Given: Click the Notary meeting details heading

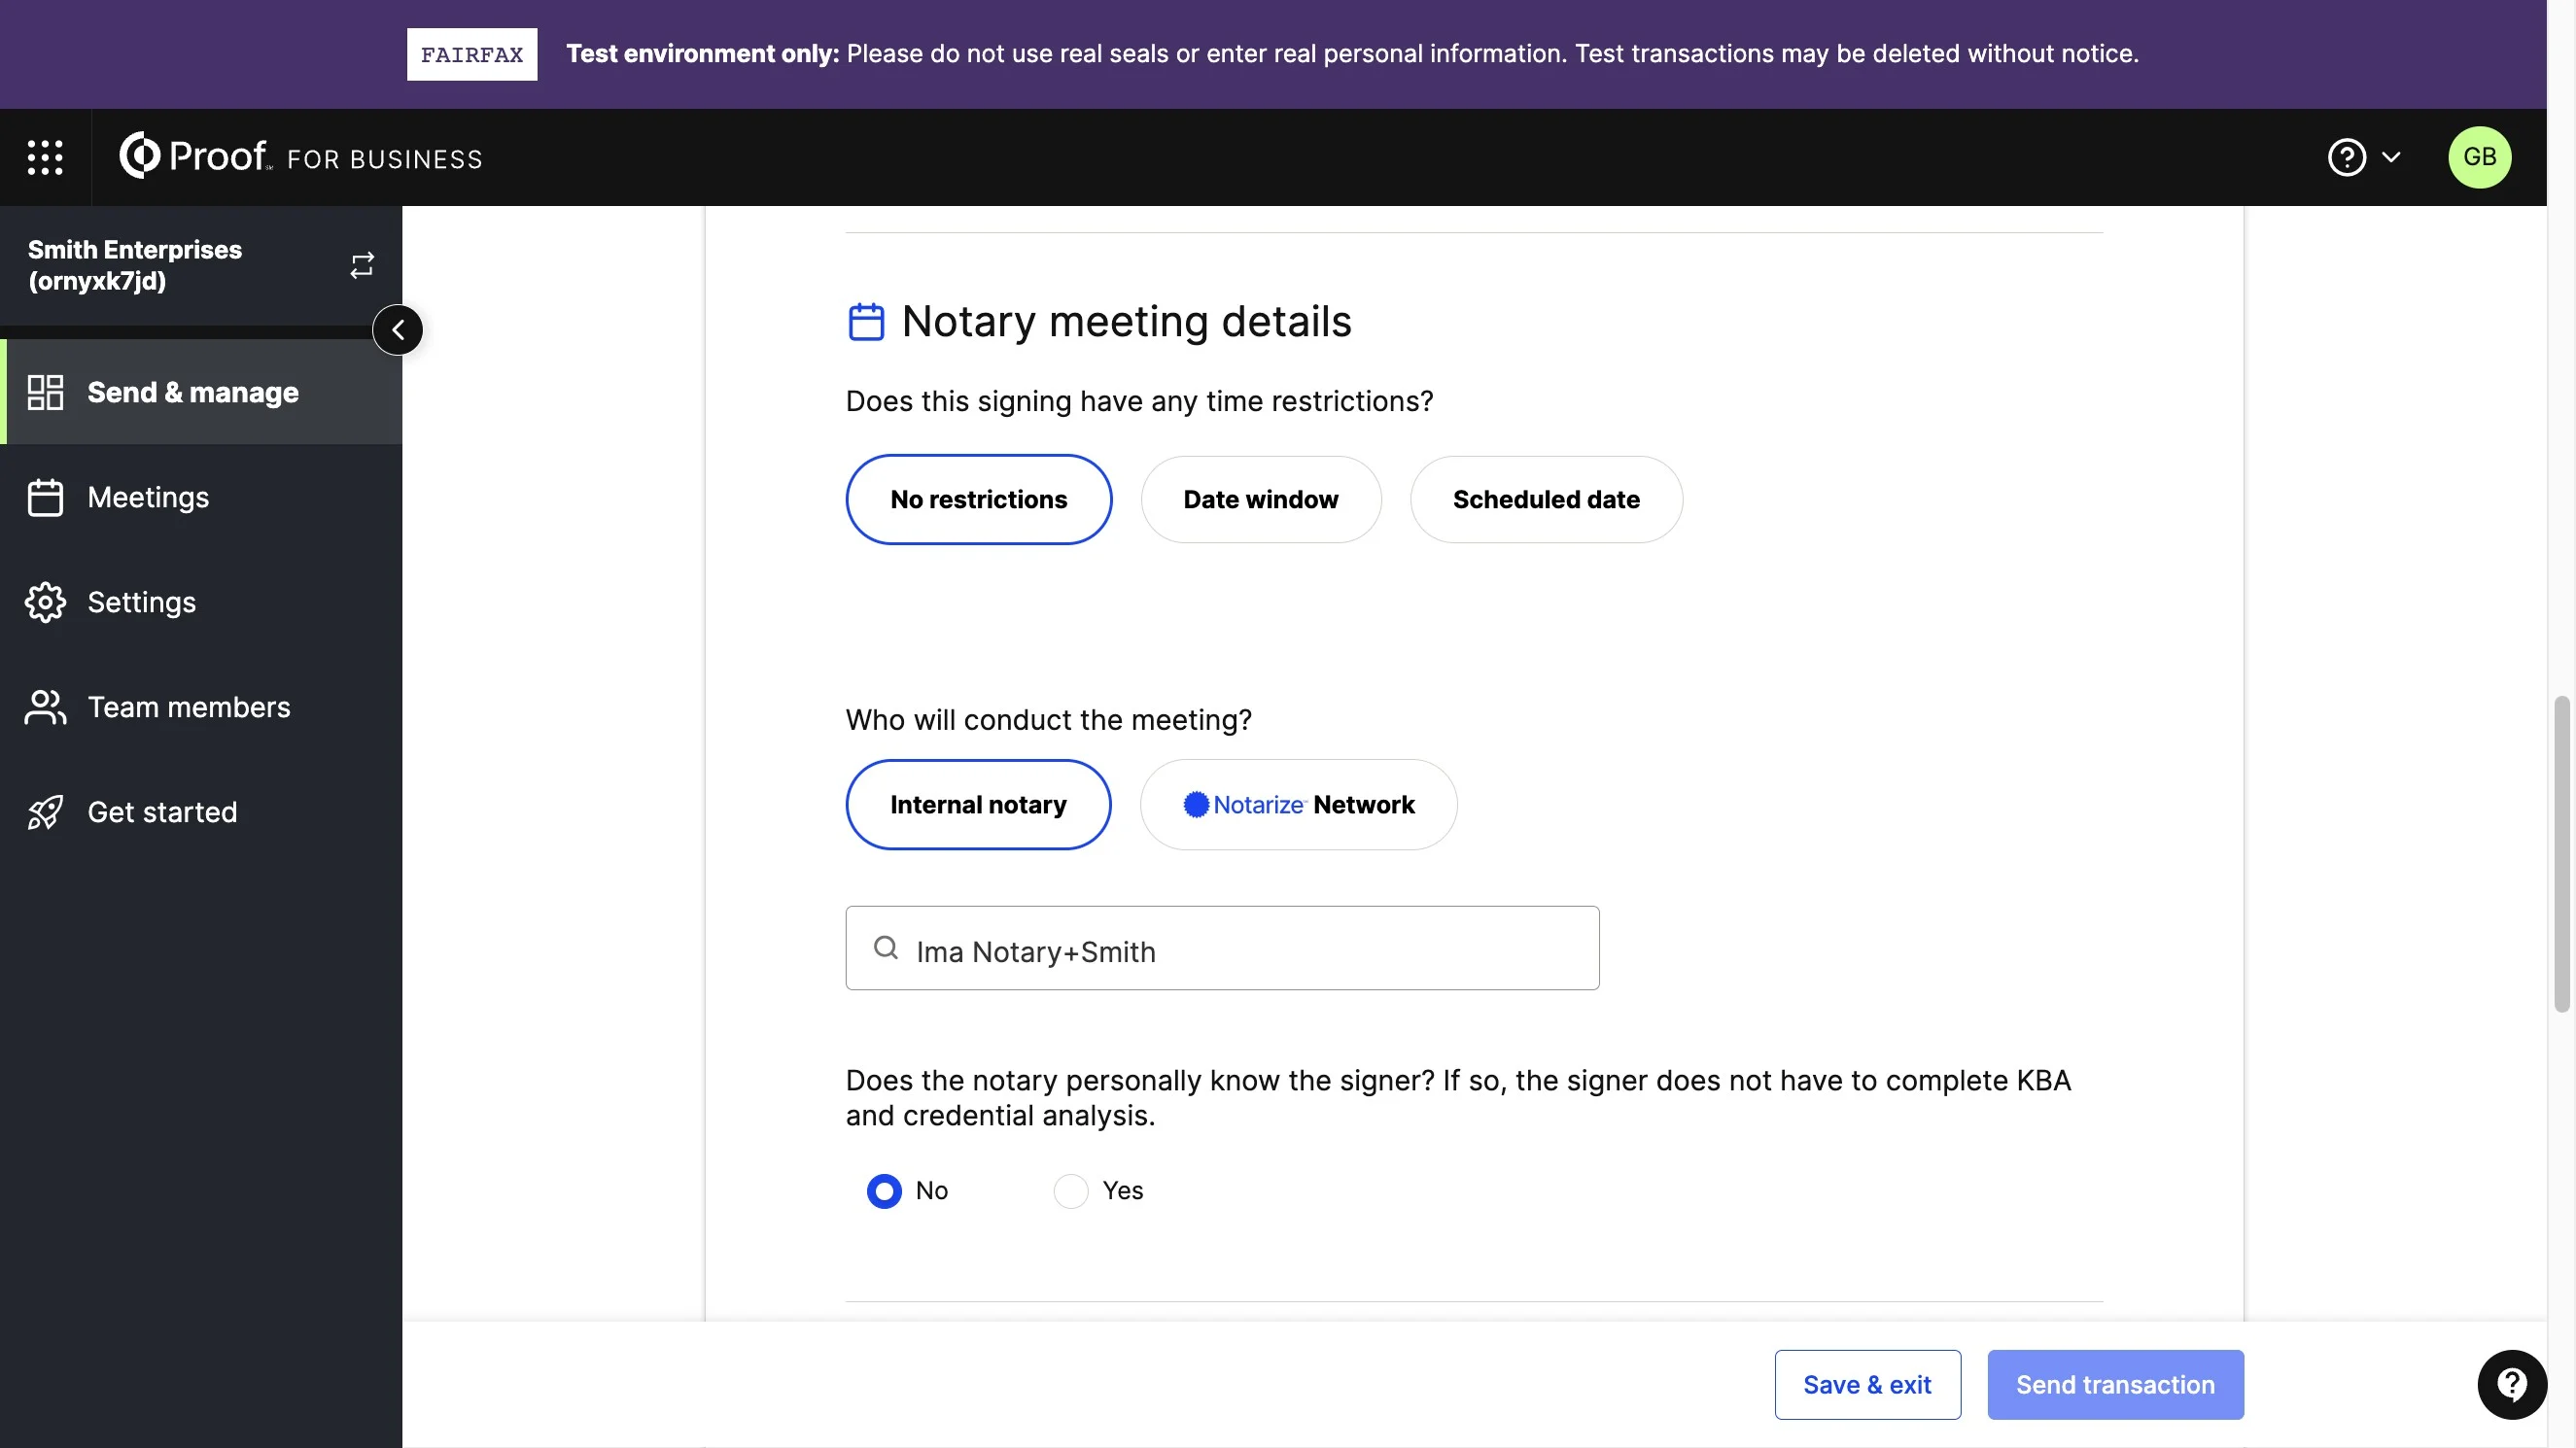Looking at the screenshot, I should tap(1126, 322).
